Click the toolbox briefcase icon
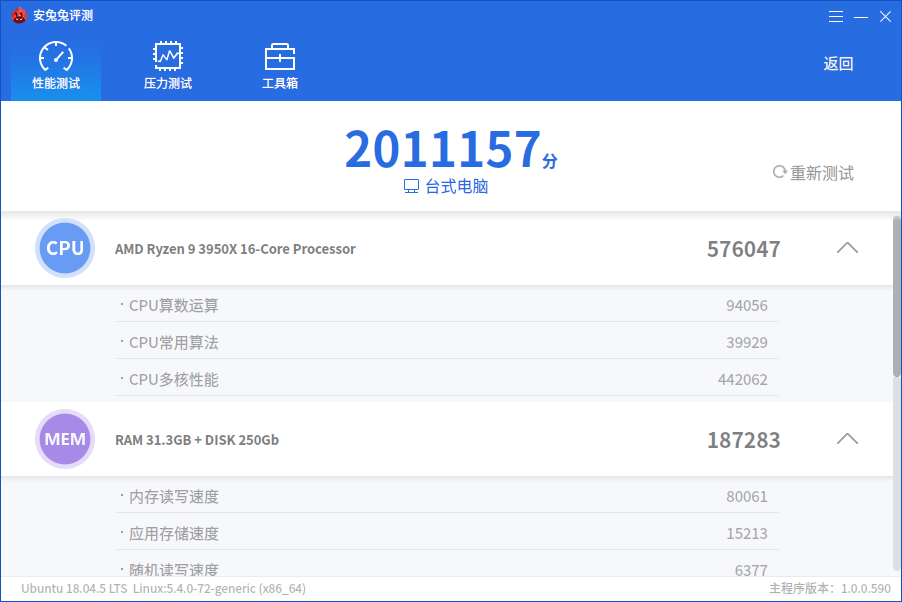902x602 pixels. pos(280,56)
